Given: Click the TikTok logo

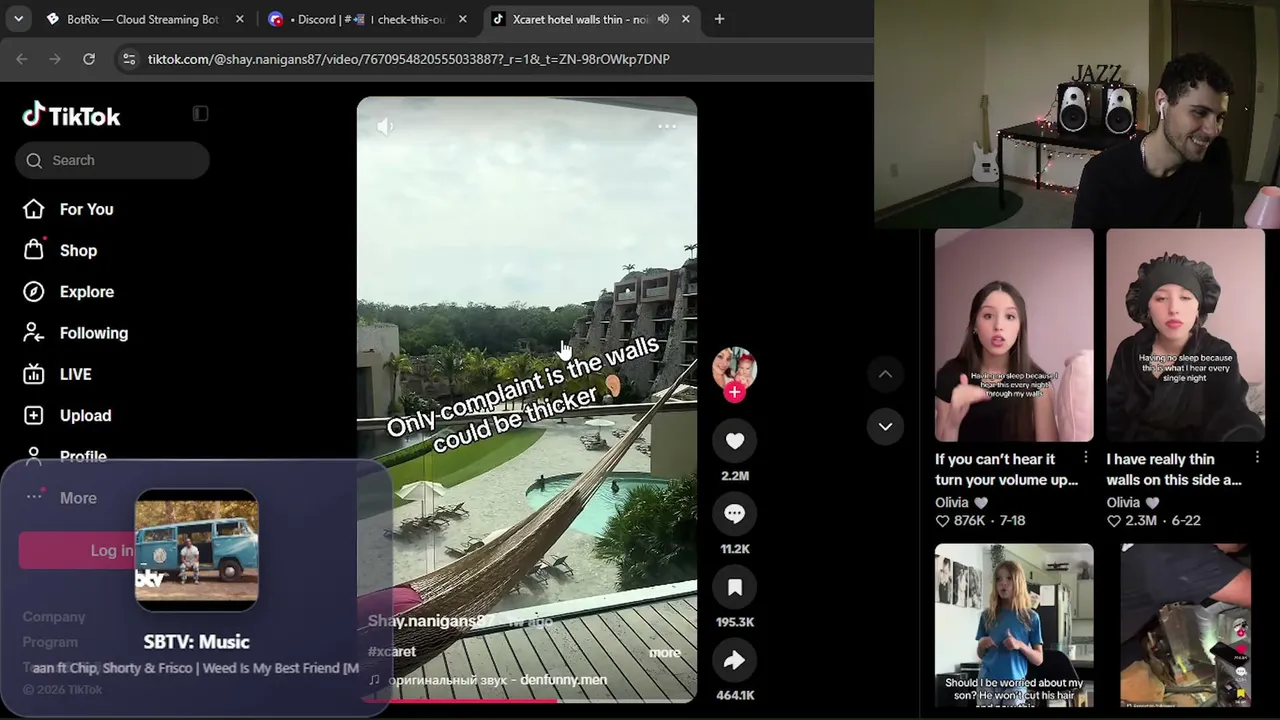Looking at the screenshot, I should pyautogui.click(x=71, y=116).
